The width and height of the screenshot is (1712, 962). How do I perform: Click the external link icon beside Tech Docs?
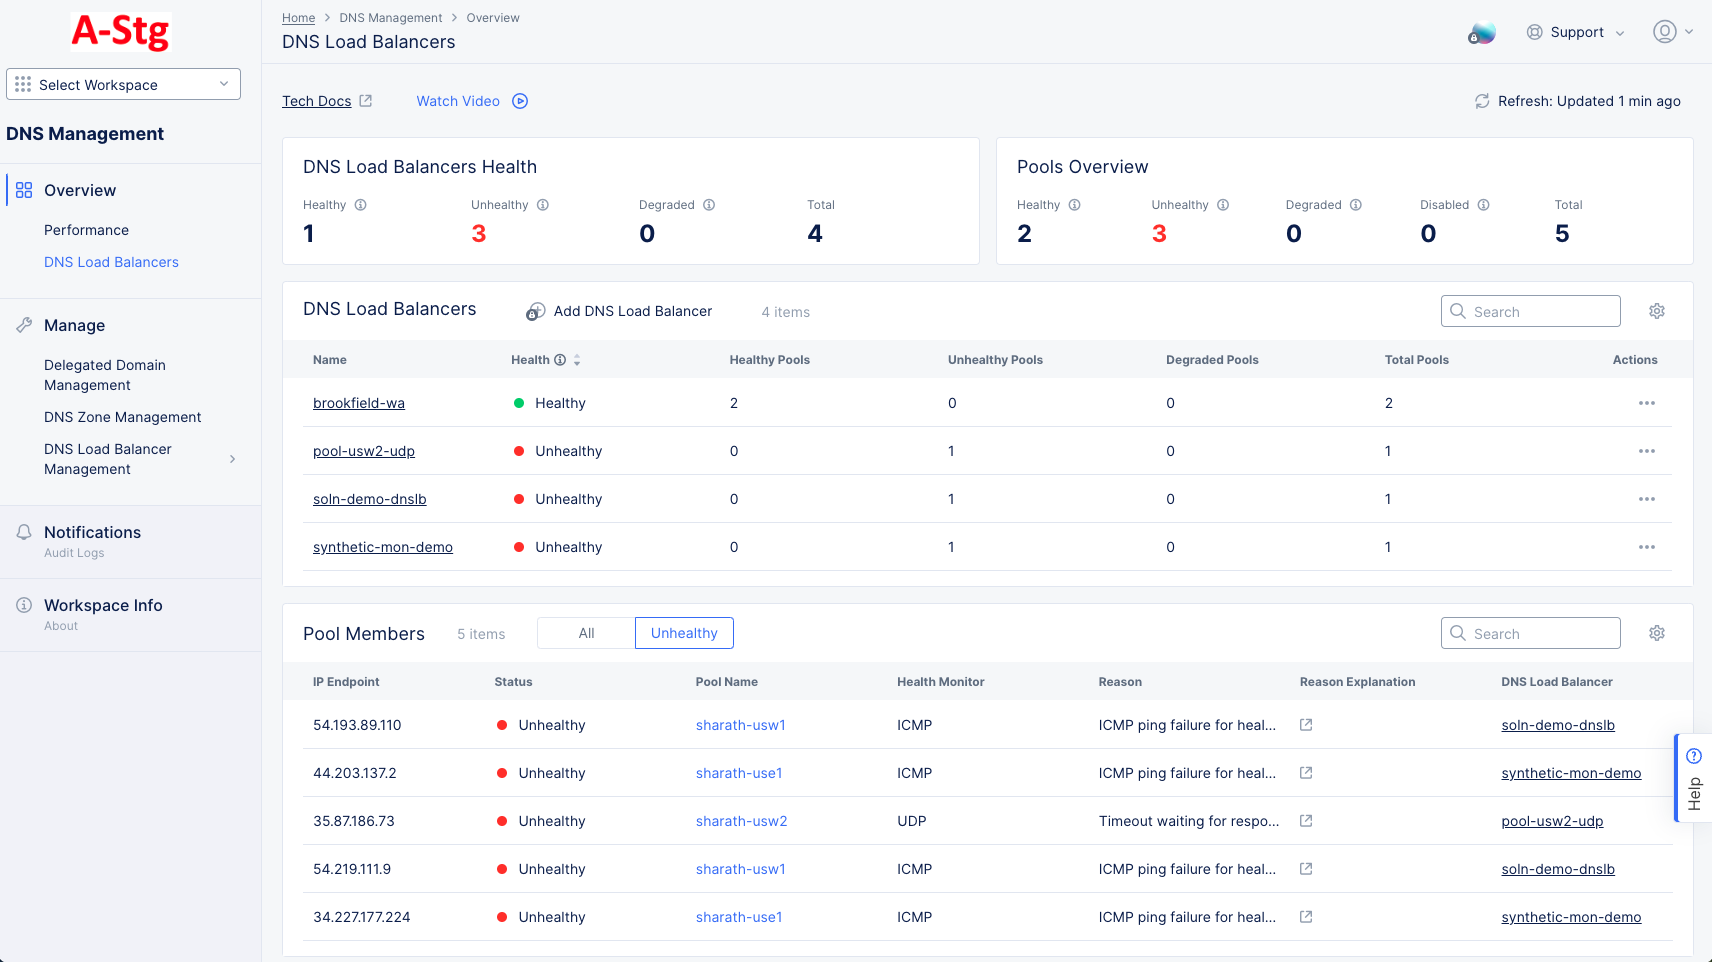(x=366, y=100)
